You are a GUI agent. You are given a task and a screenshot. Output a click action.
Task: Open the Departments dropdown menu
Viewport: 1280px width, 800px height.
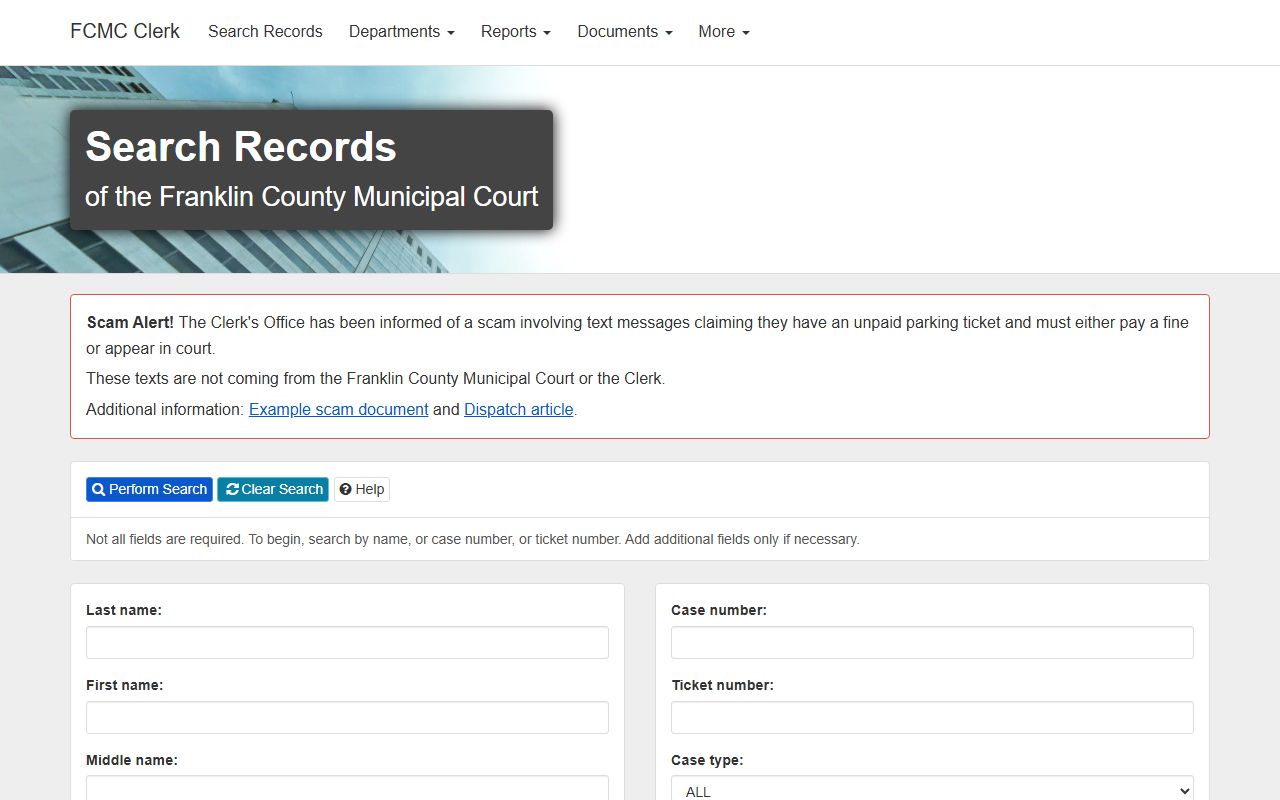[x=401, y=32]
